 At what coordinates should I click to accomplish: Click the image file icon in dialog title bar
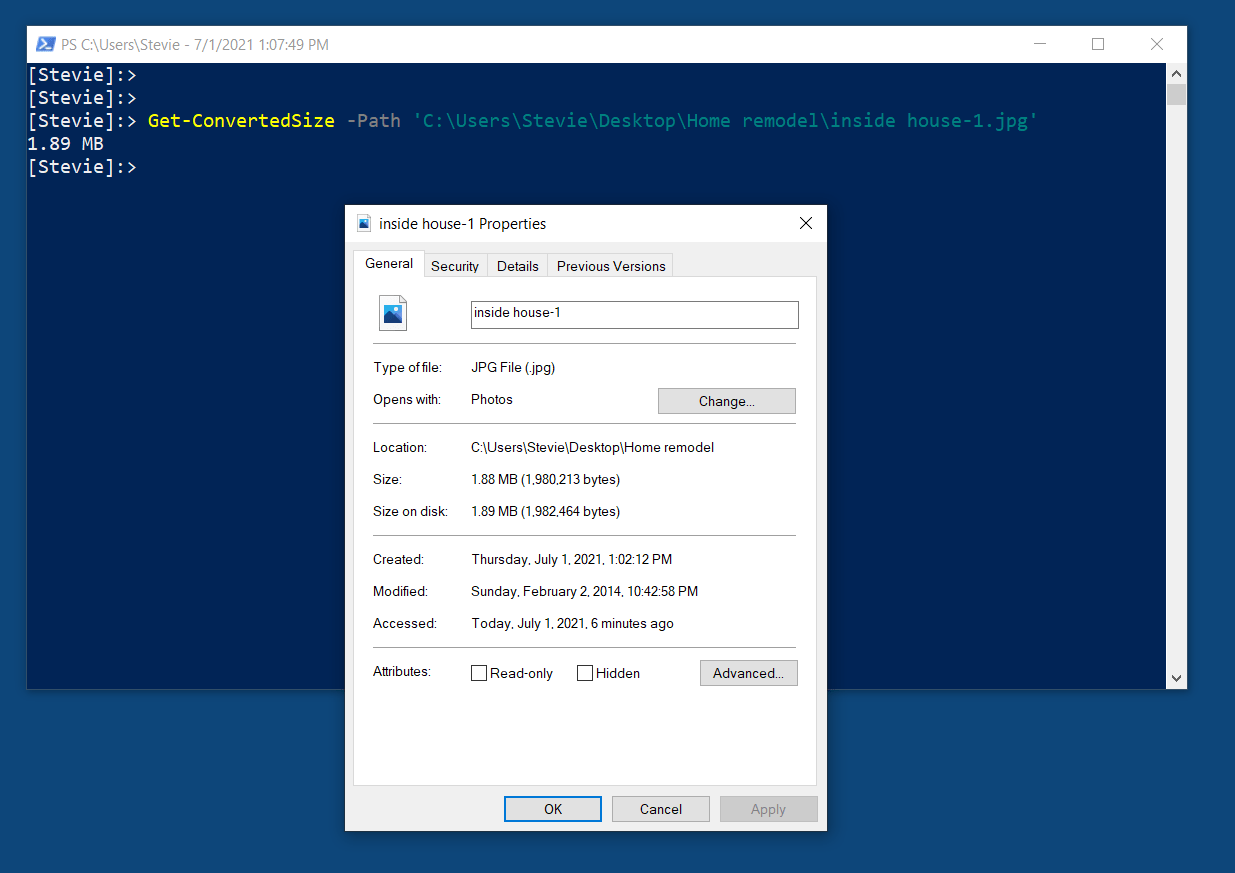pos(364,223)
